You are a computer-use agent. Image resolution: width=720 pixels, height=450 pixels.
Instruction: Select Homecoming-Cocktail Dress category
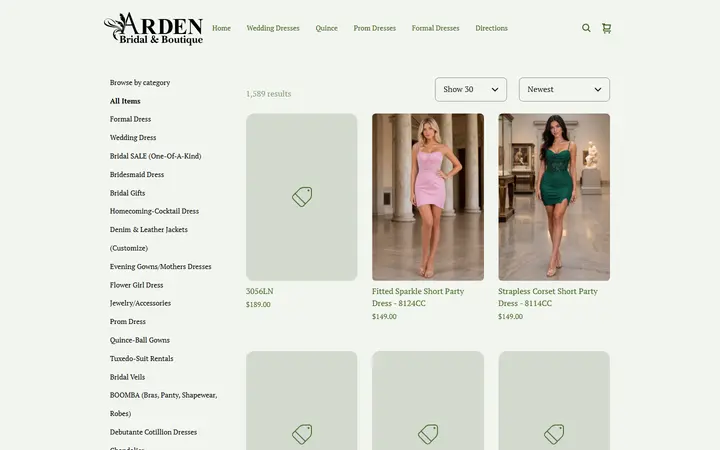[x=154, y=211]
